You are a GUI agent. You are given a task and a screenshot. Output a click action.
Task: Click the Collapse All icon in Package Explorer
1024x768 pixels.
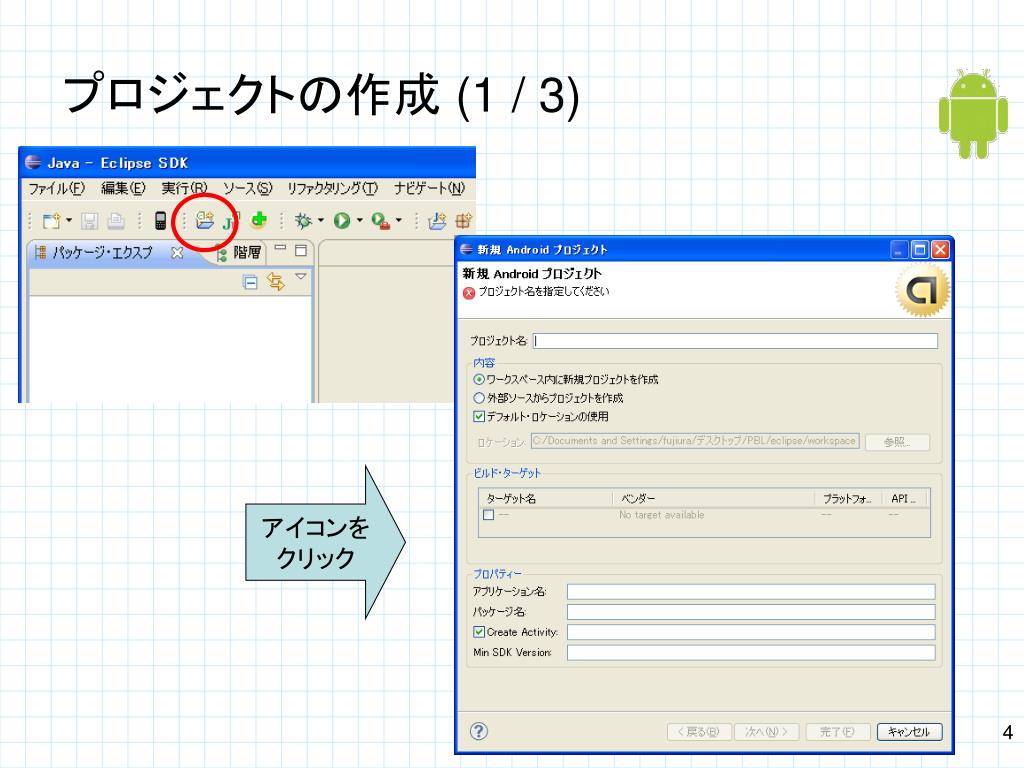tap(249, 282)
